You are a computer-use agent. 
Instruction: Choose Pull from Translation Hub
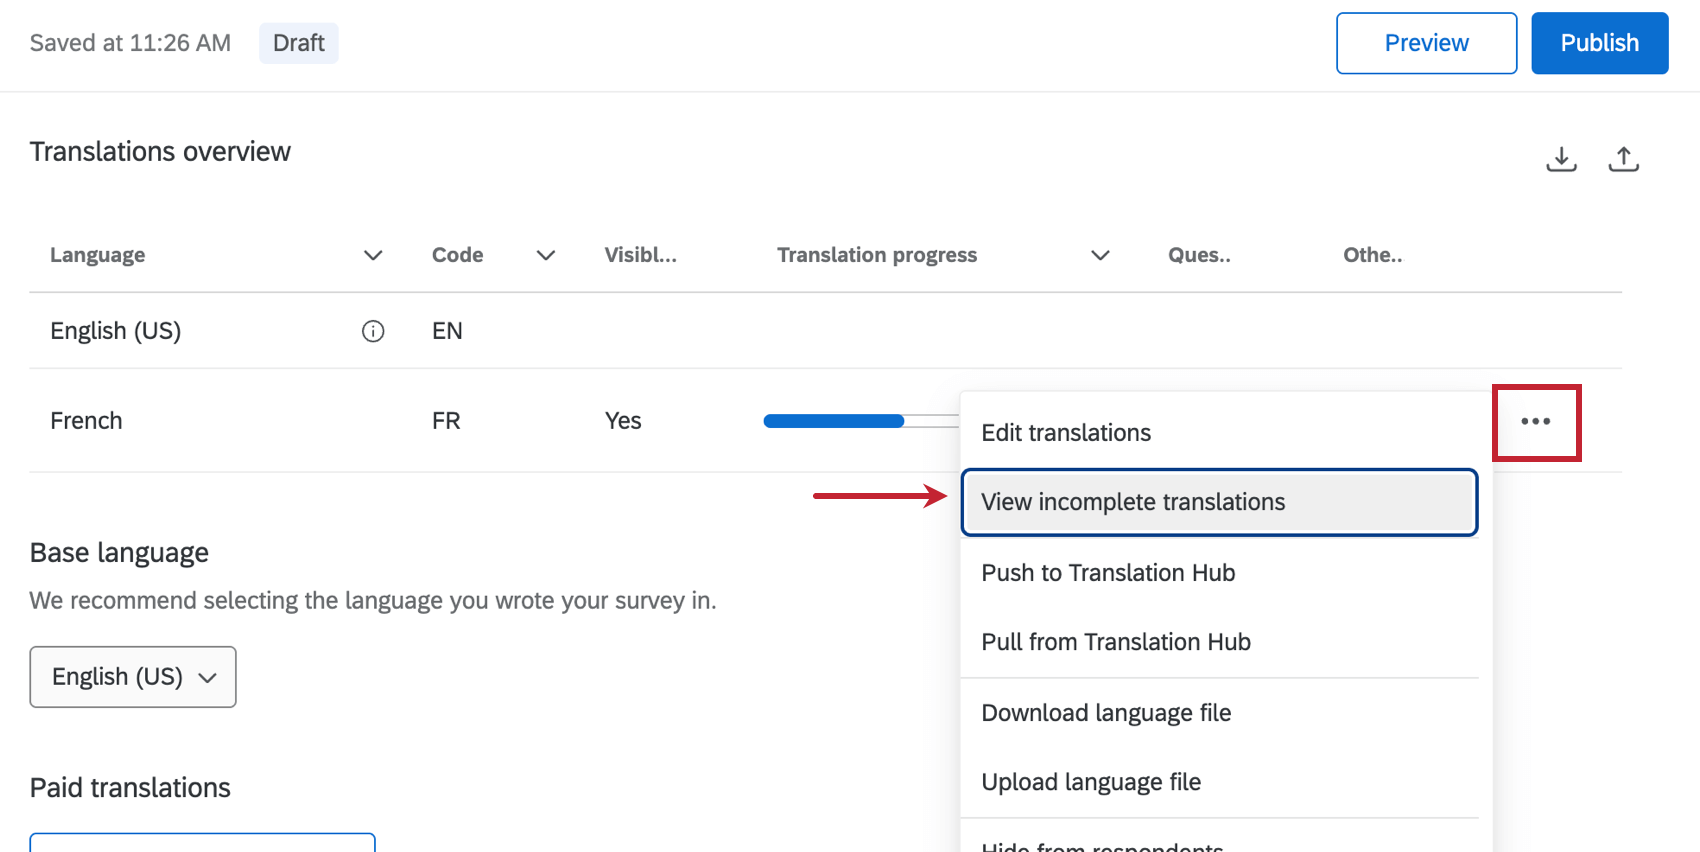click(x=1116, y=642)
